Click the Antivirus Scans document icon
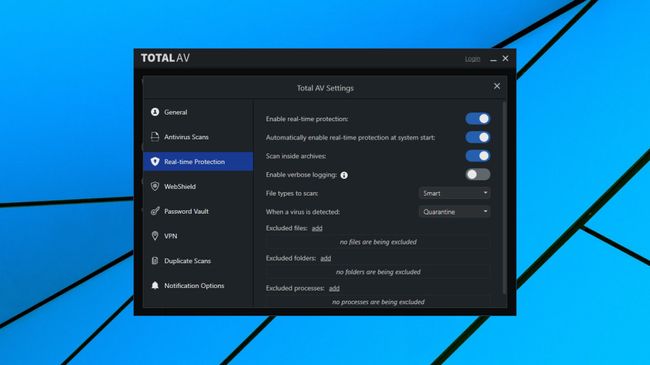Image resolution: width=650 pixels, height=365 pixels. [x=155, y=137]
